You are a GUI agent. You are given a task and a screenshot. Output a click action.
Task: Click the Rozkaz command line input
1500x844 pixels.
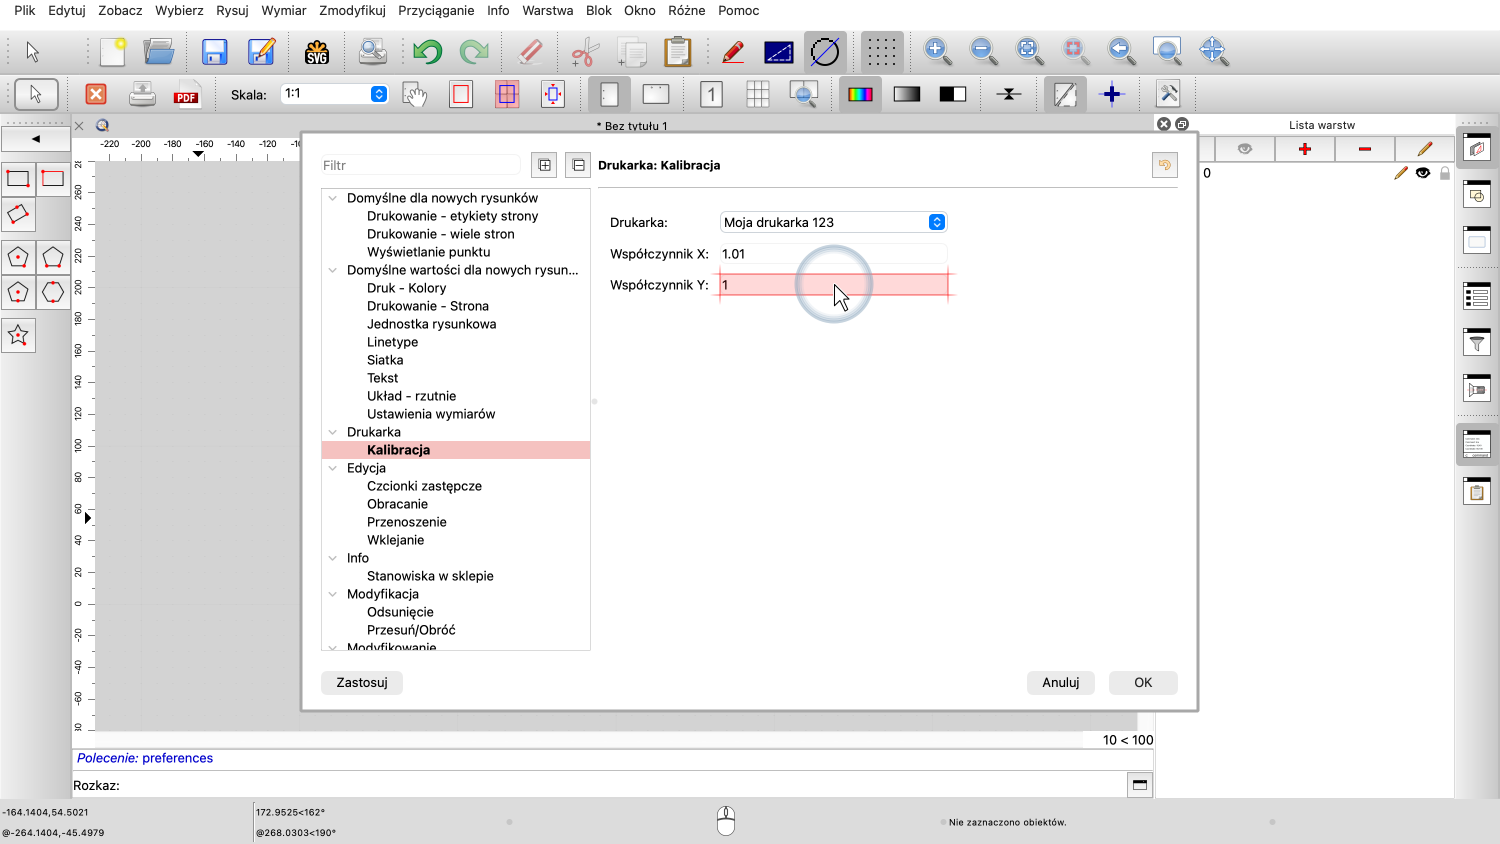(x=622, y=785)
